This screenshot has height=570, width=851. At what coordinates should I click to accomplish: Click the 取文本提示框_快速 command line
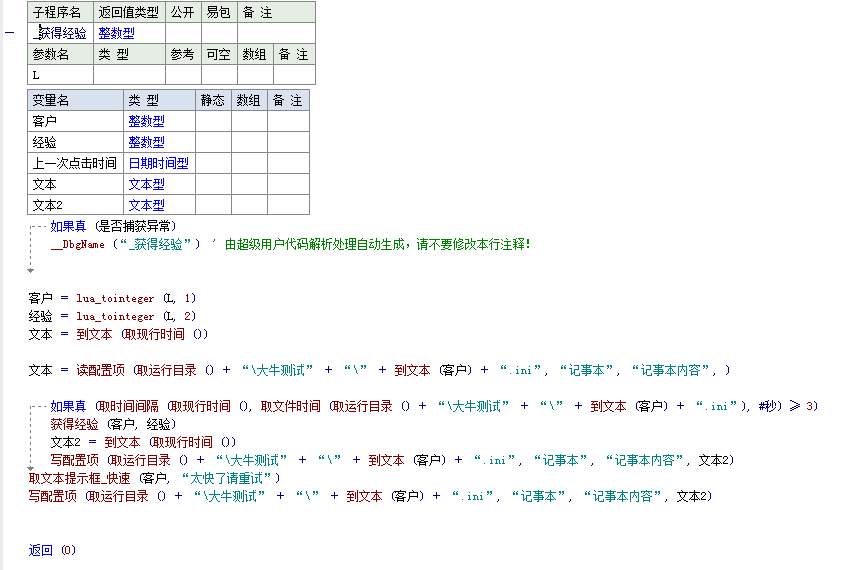[154, 478]
